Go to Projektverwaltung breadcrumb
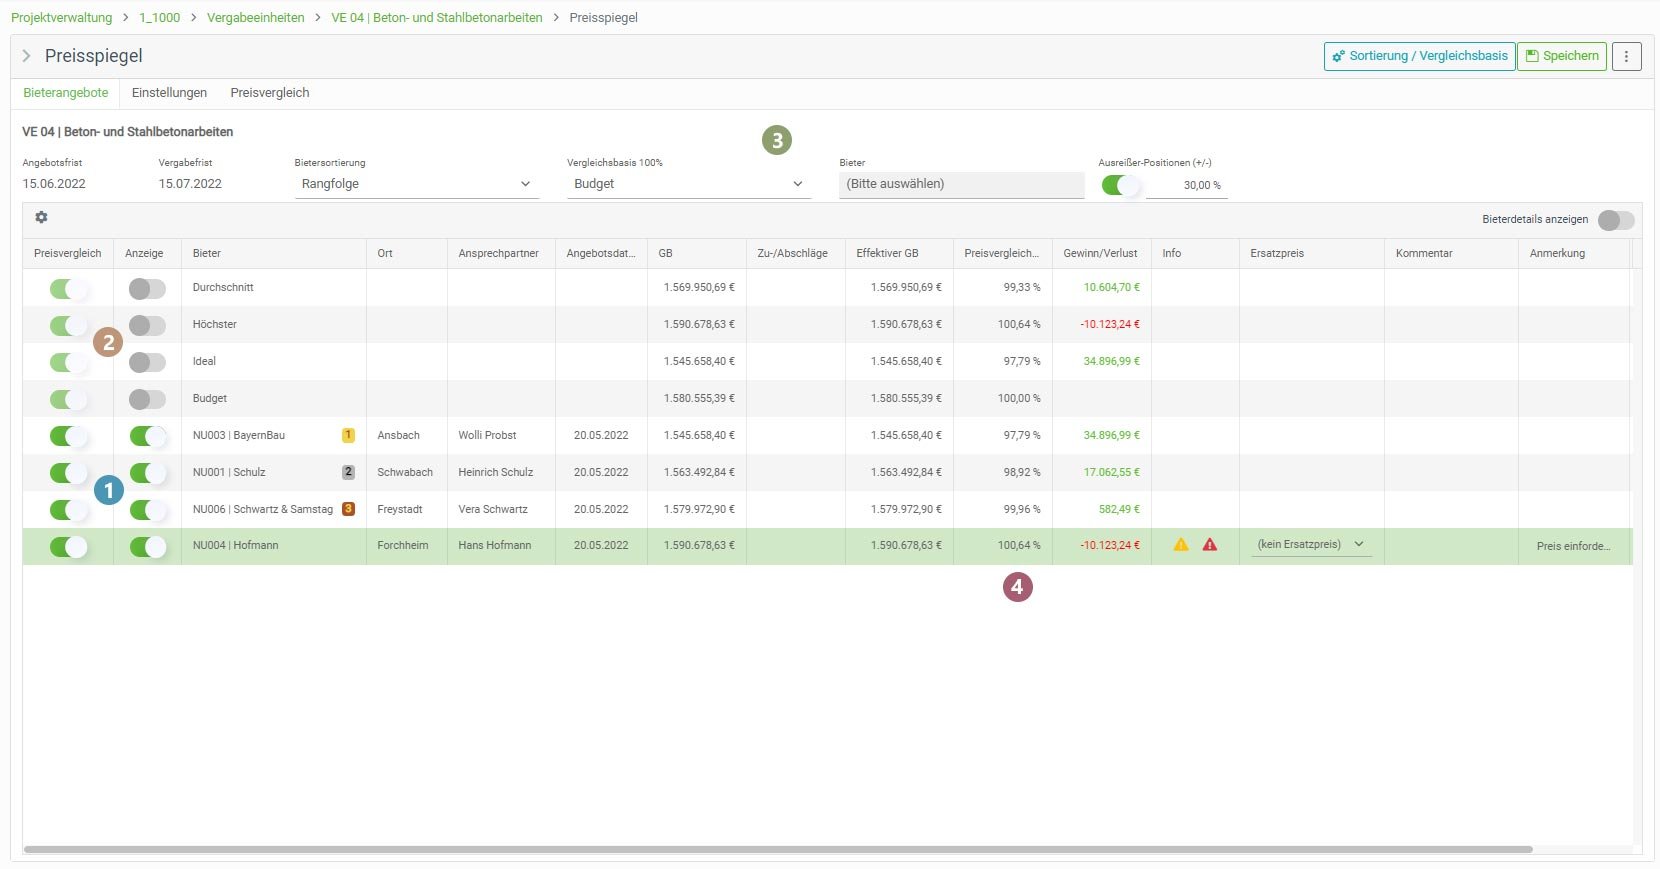Viewport: 1660px width, 869px height. (x=61, y=18)
